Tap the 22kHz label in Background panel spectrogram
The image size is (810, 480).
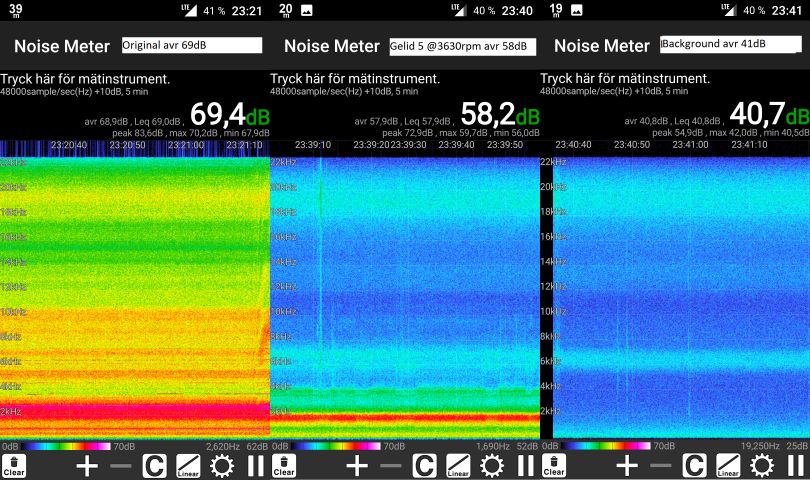click(553, 162)
